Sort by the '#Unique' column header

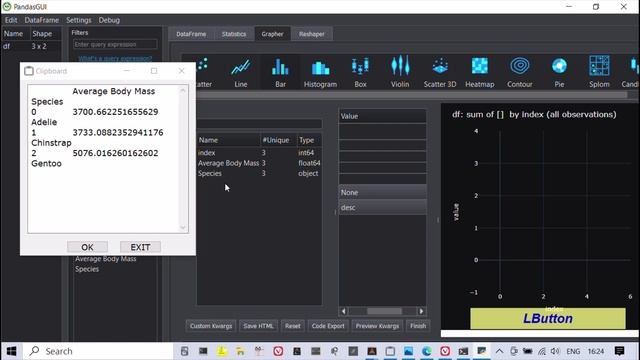[278, 140]
